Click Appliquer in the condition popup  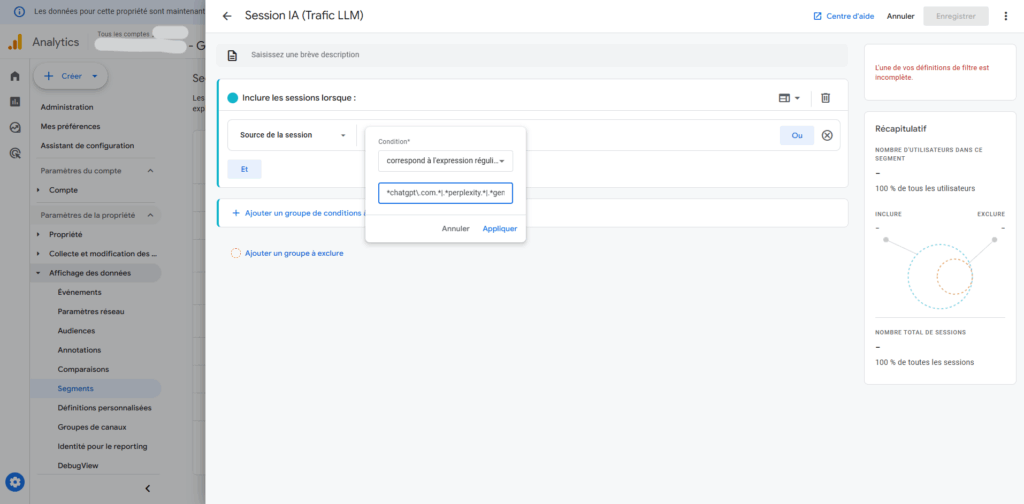499,228
